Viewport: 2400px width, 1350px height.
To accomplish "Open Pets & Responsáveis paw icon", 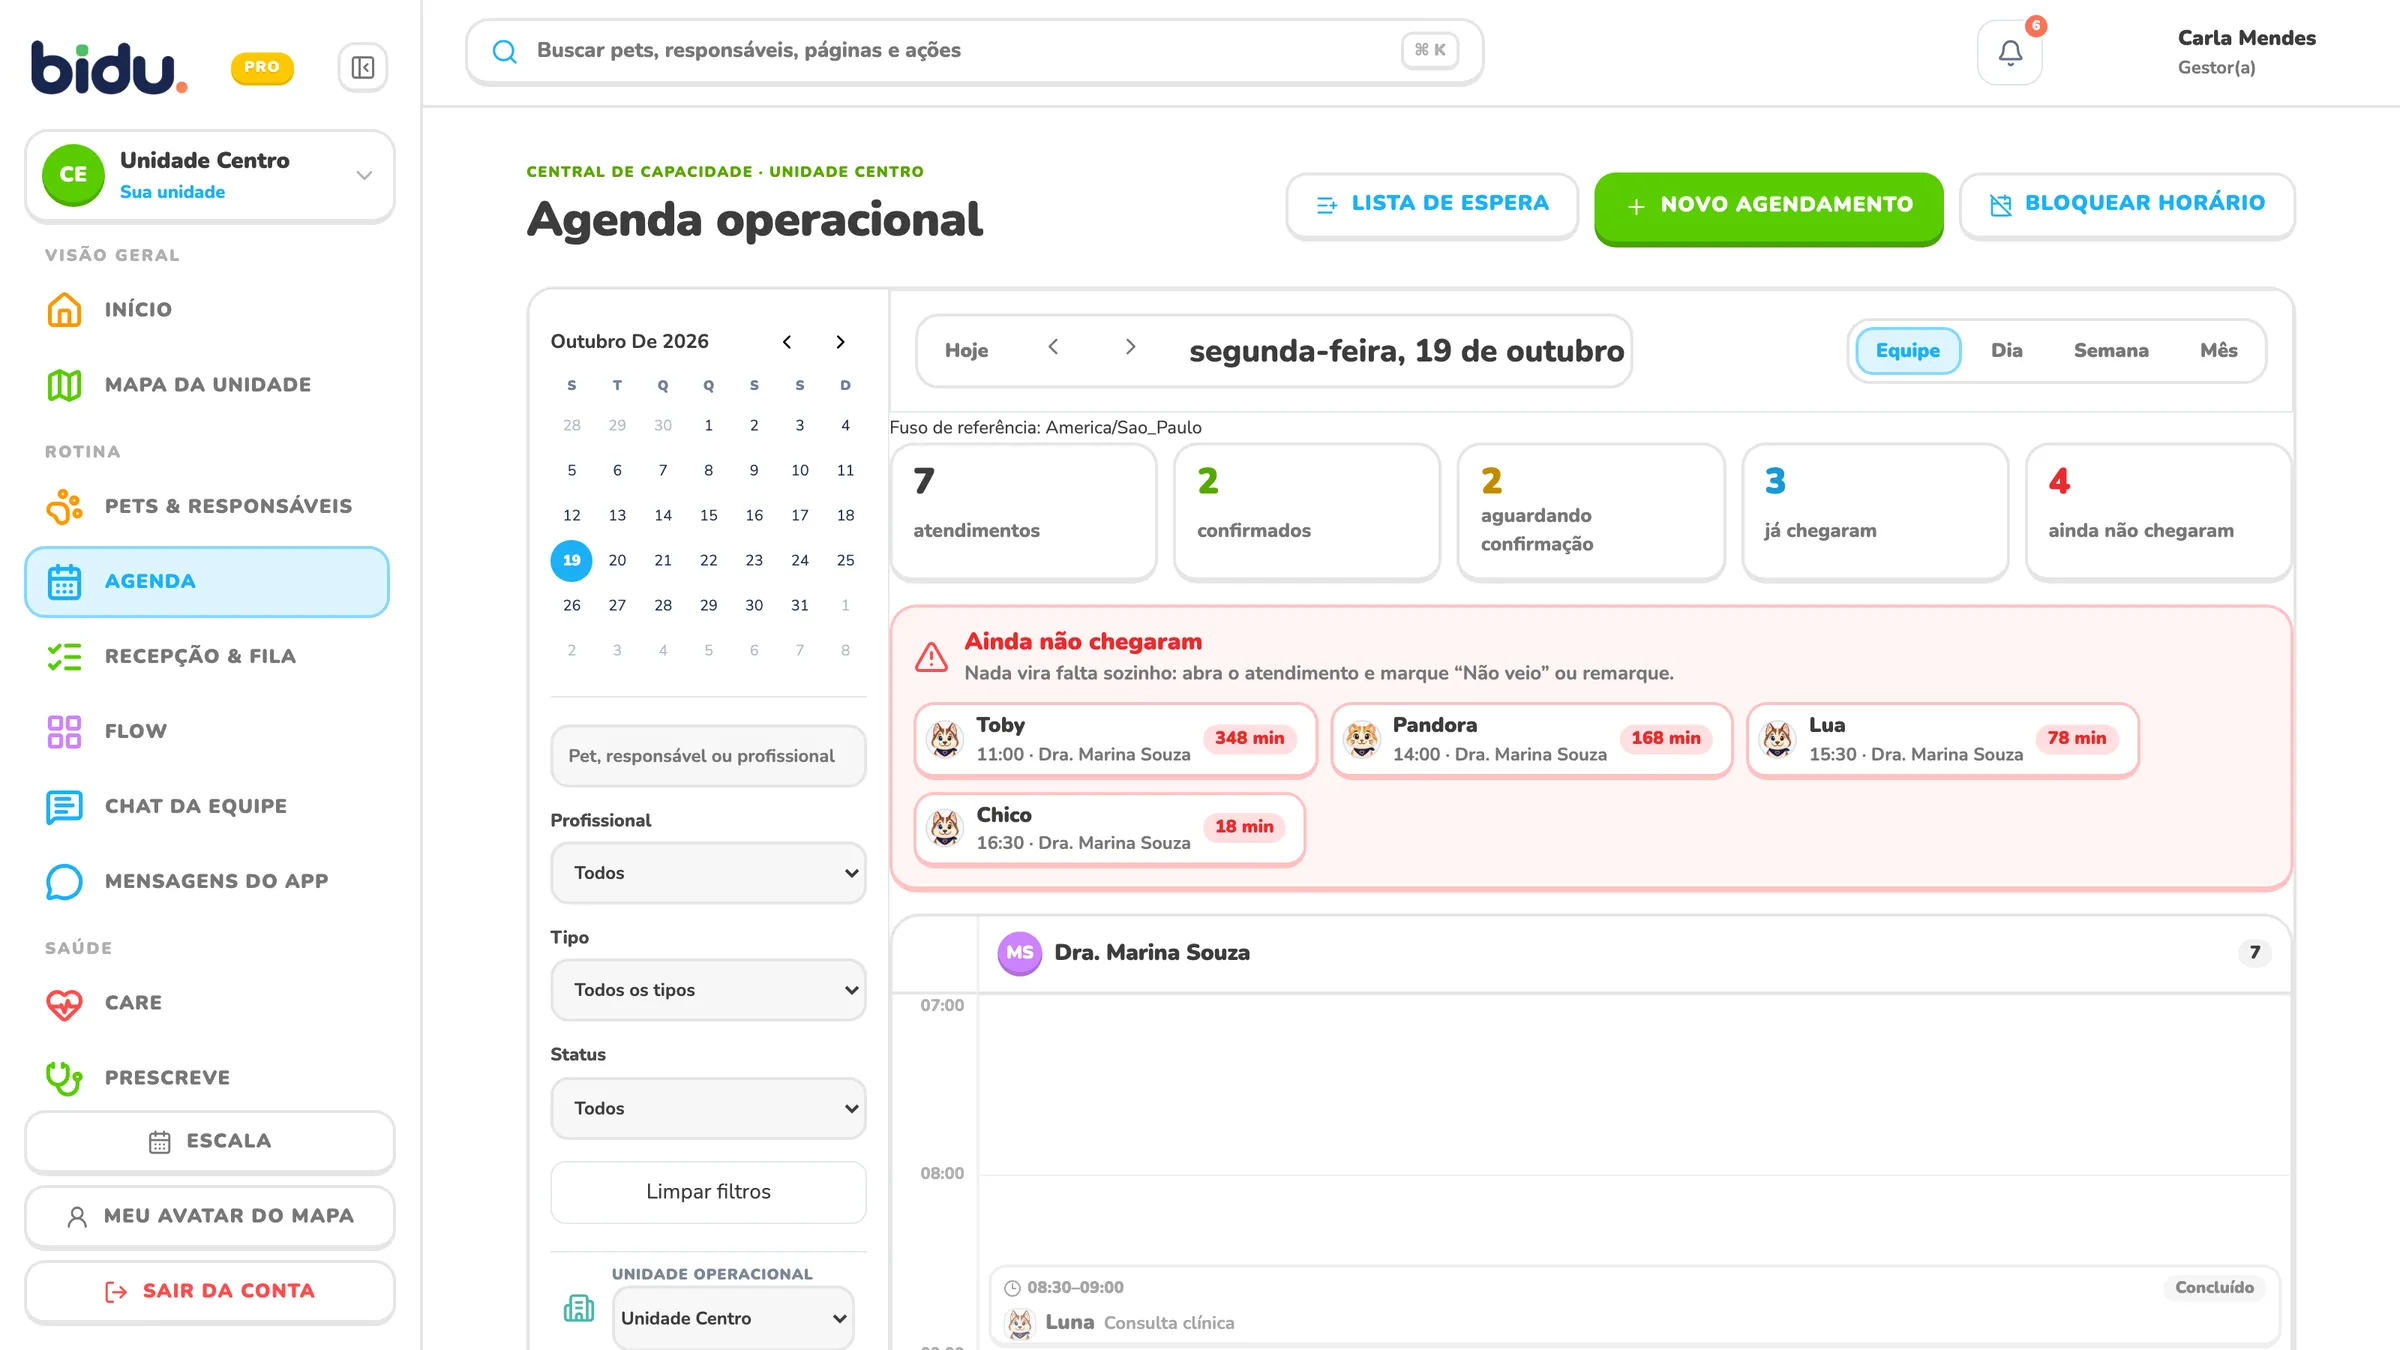I will tap(65, 506).
